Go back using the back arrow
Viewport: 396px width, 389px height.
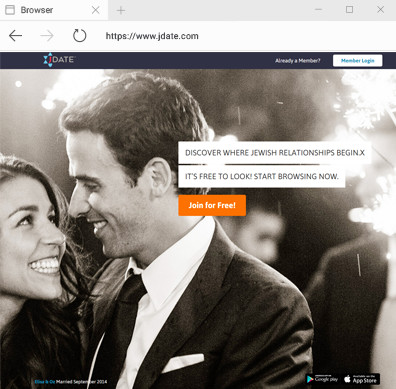(15, 36)
